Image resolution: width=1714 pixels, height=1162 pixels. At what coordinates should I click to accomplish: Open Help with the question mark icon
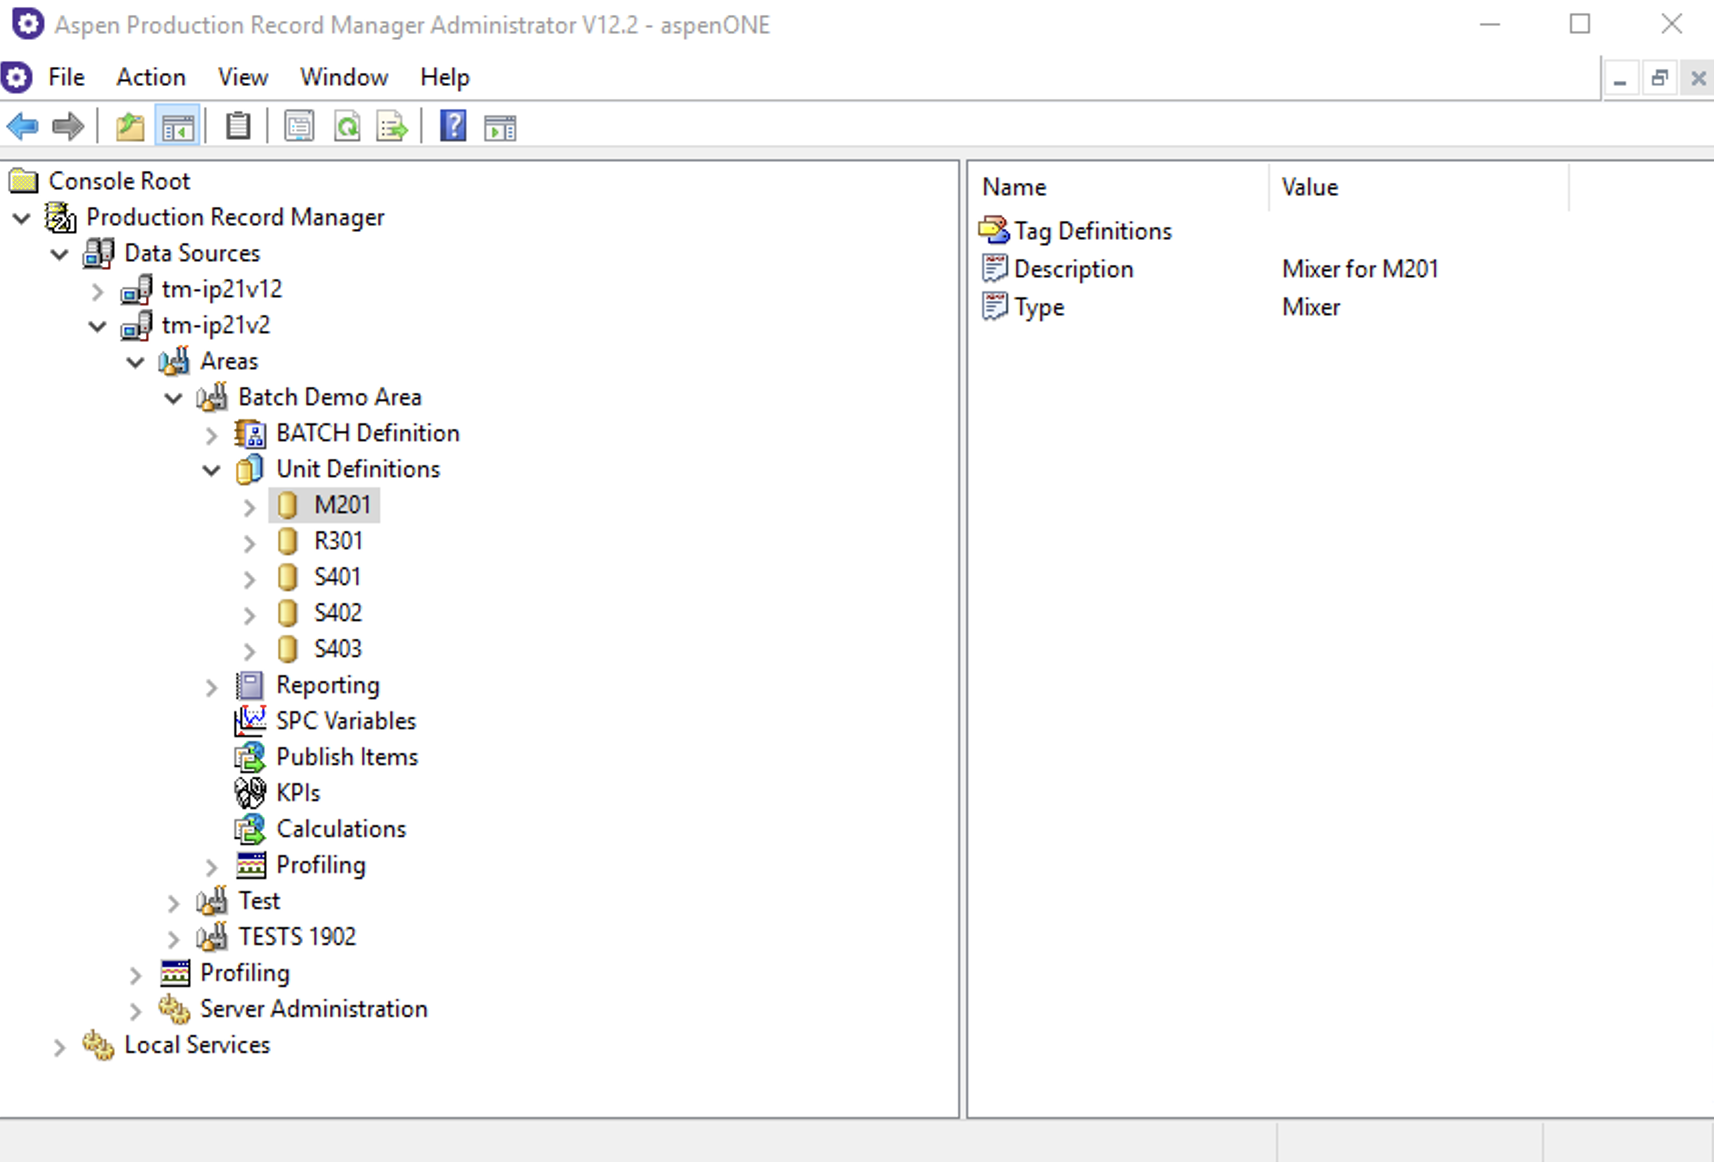tap(453, 127)
